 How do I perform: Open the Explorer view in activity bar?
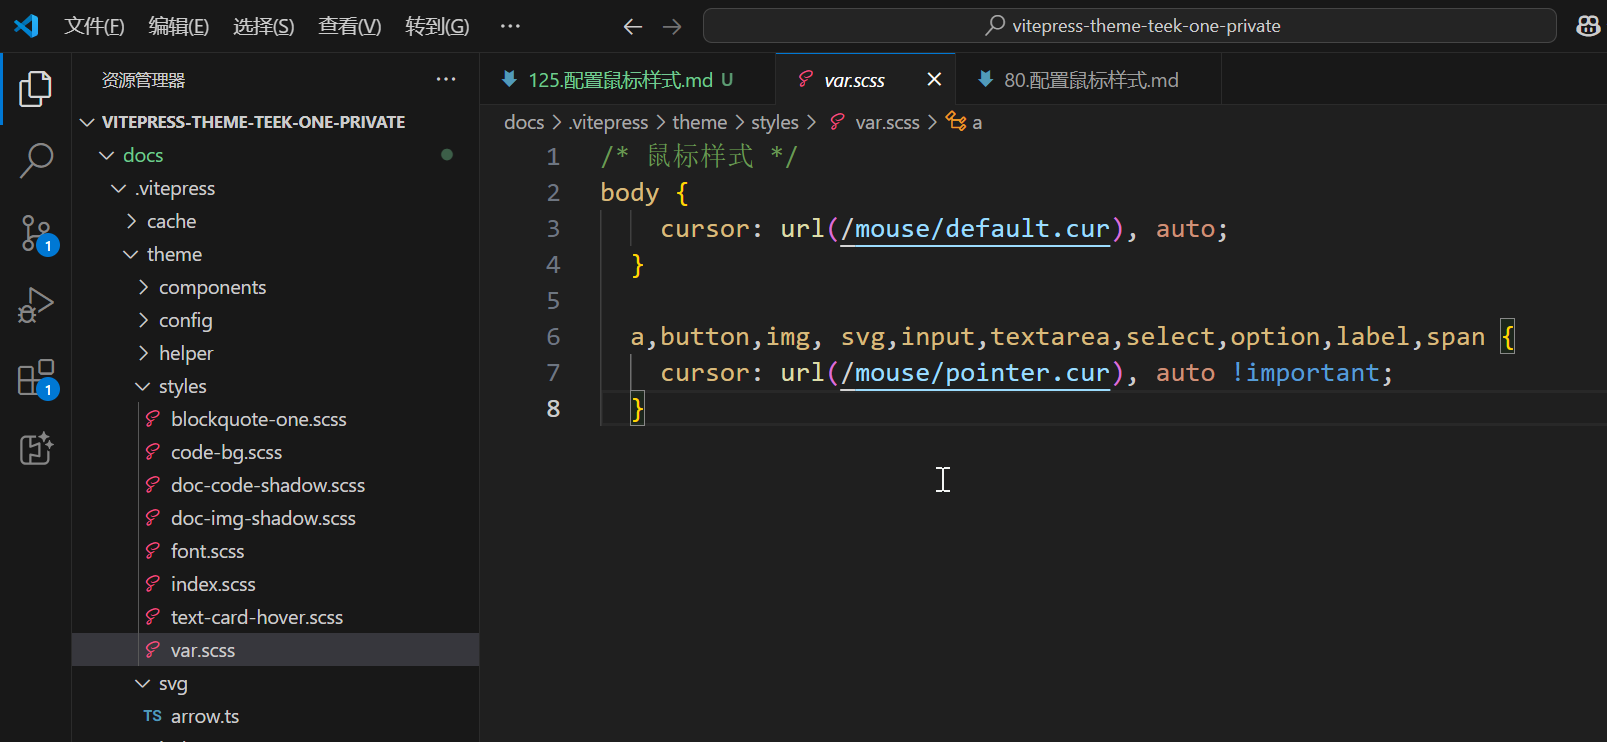coord(36,89)
